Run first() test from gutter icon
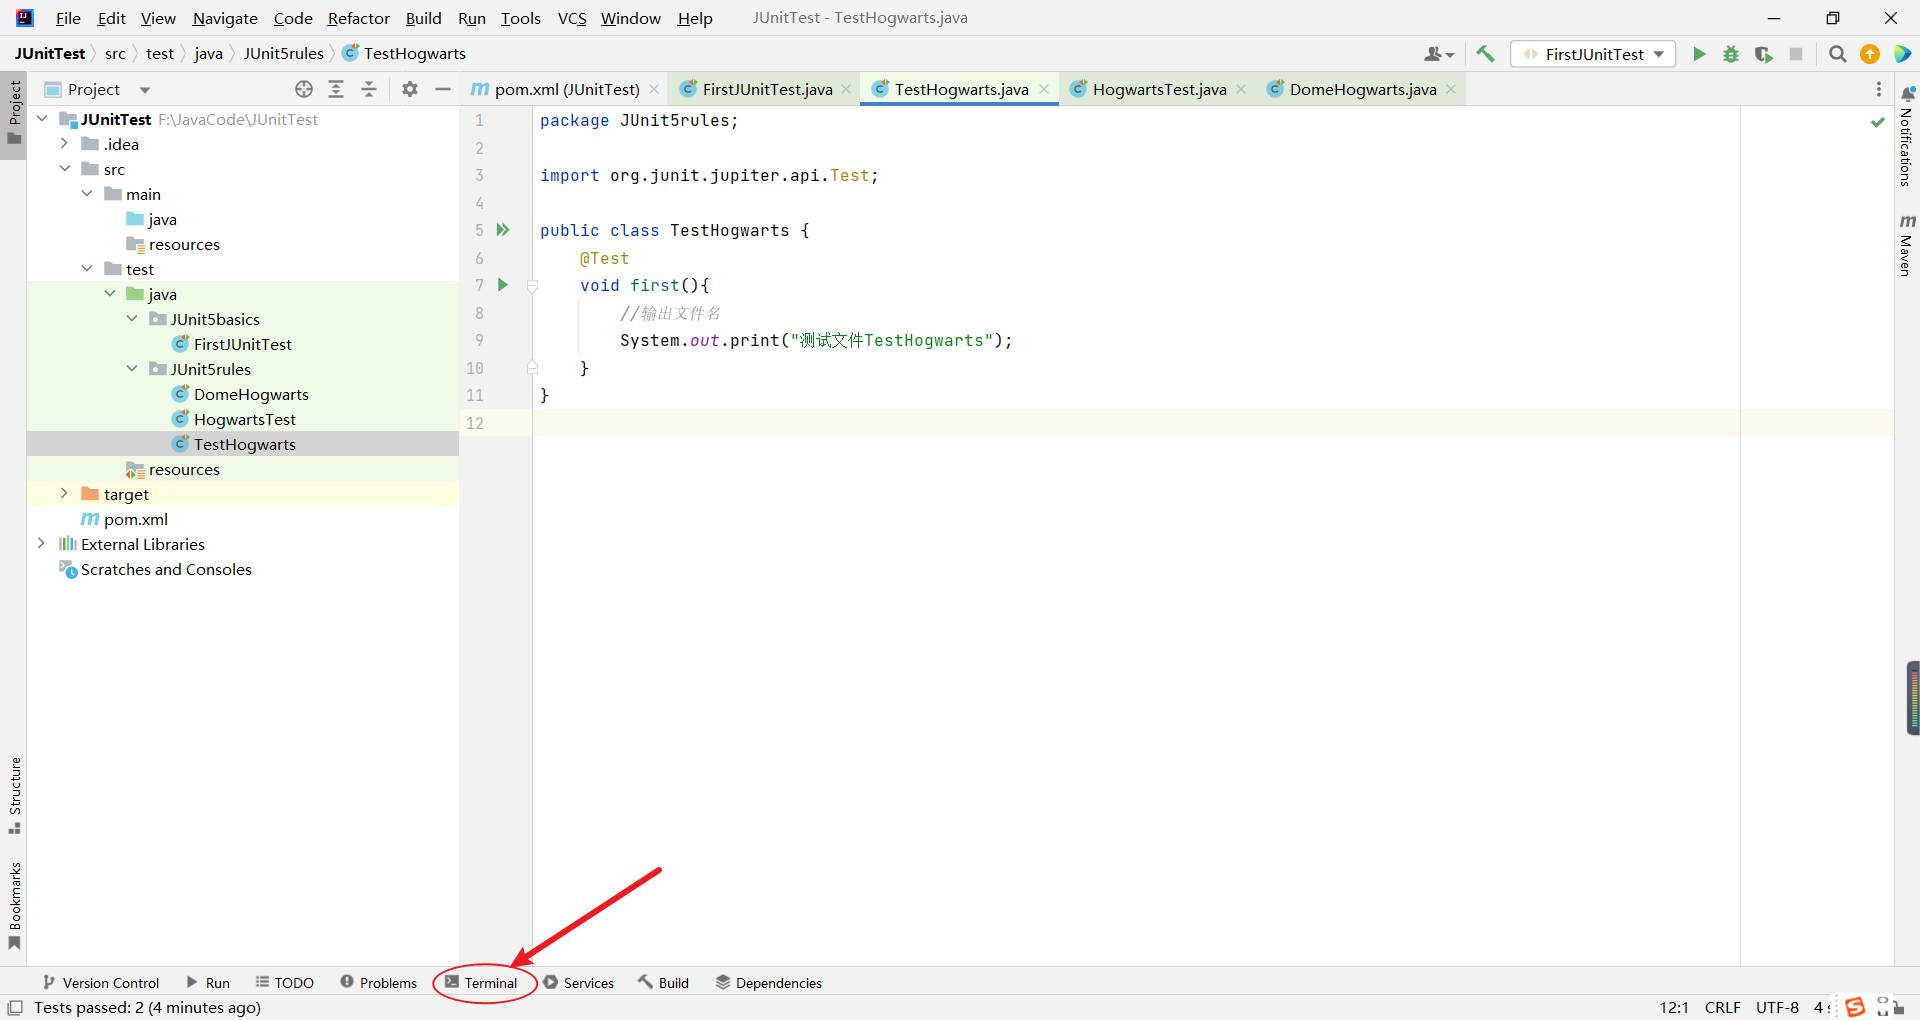 point(503,285)
